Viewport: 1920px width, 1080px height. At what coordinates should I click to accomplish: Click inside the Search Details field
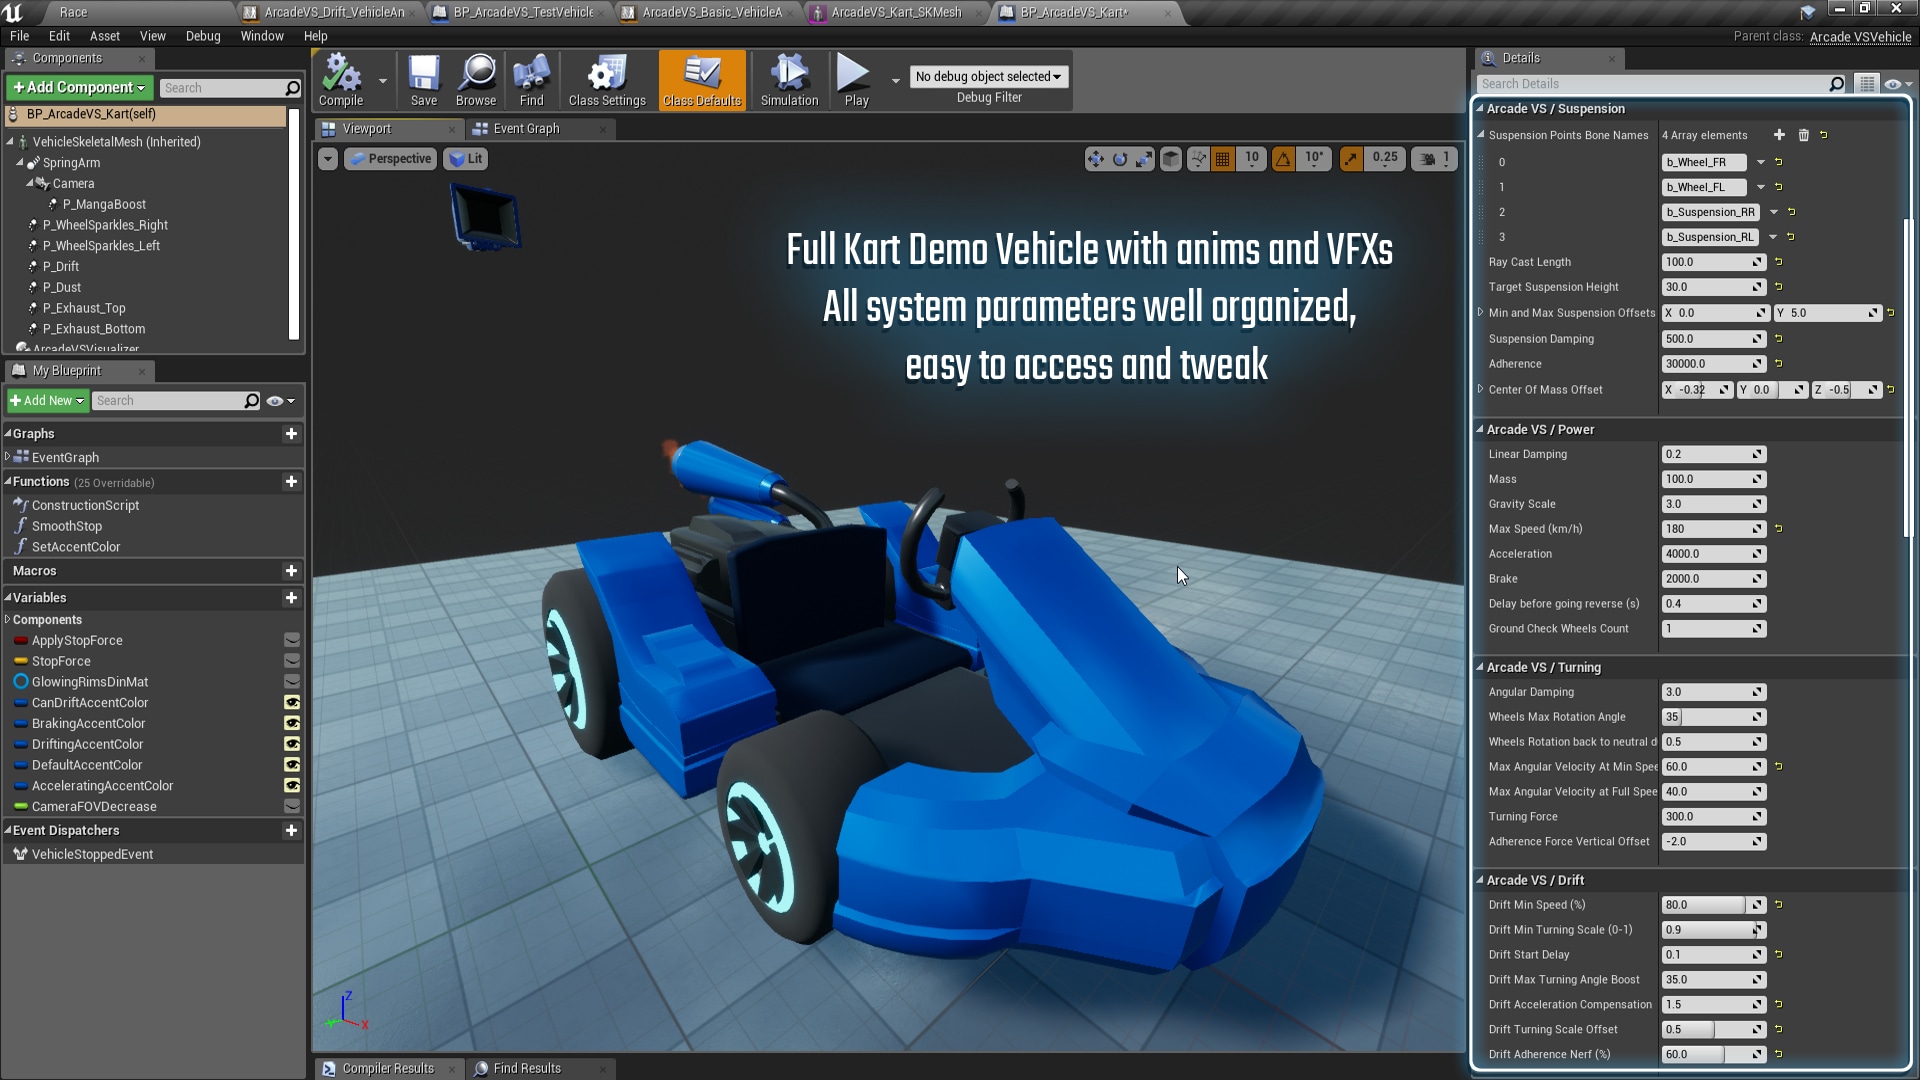click(1650, 83)
